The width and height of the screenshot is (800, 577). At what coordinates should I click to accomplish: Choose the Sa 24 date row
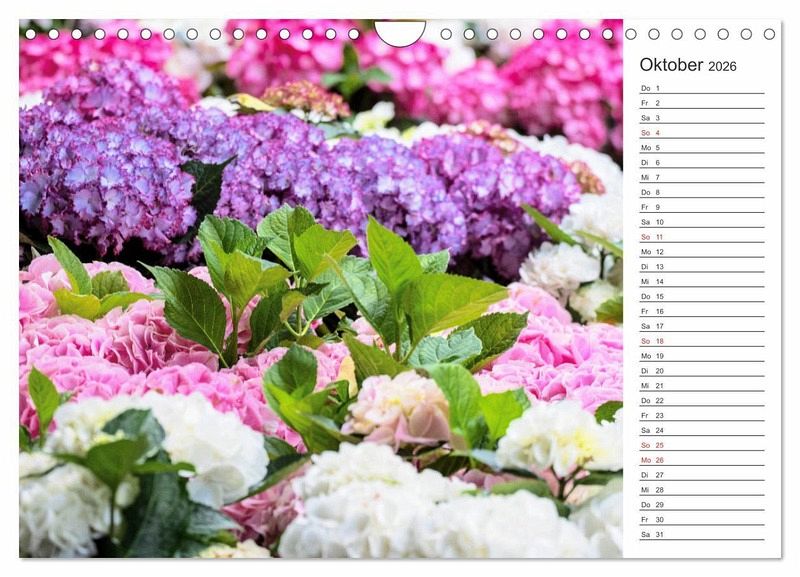coord(700,430)
